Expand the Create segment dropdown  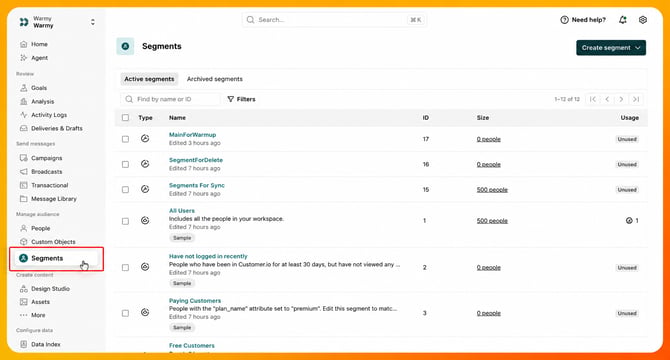(x=611, y=48)
